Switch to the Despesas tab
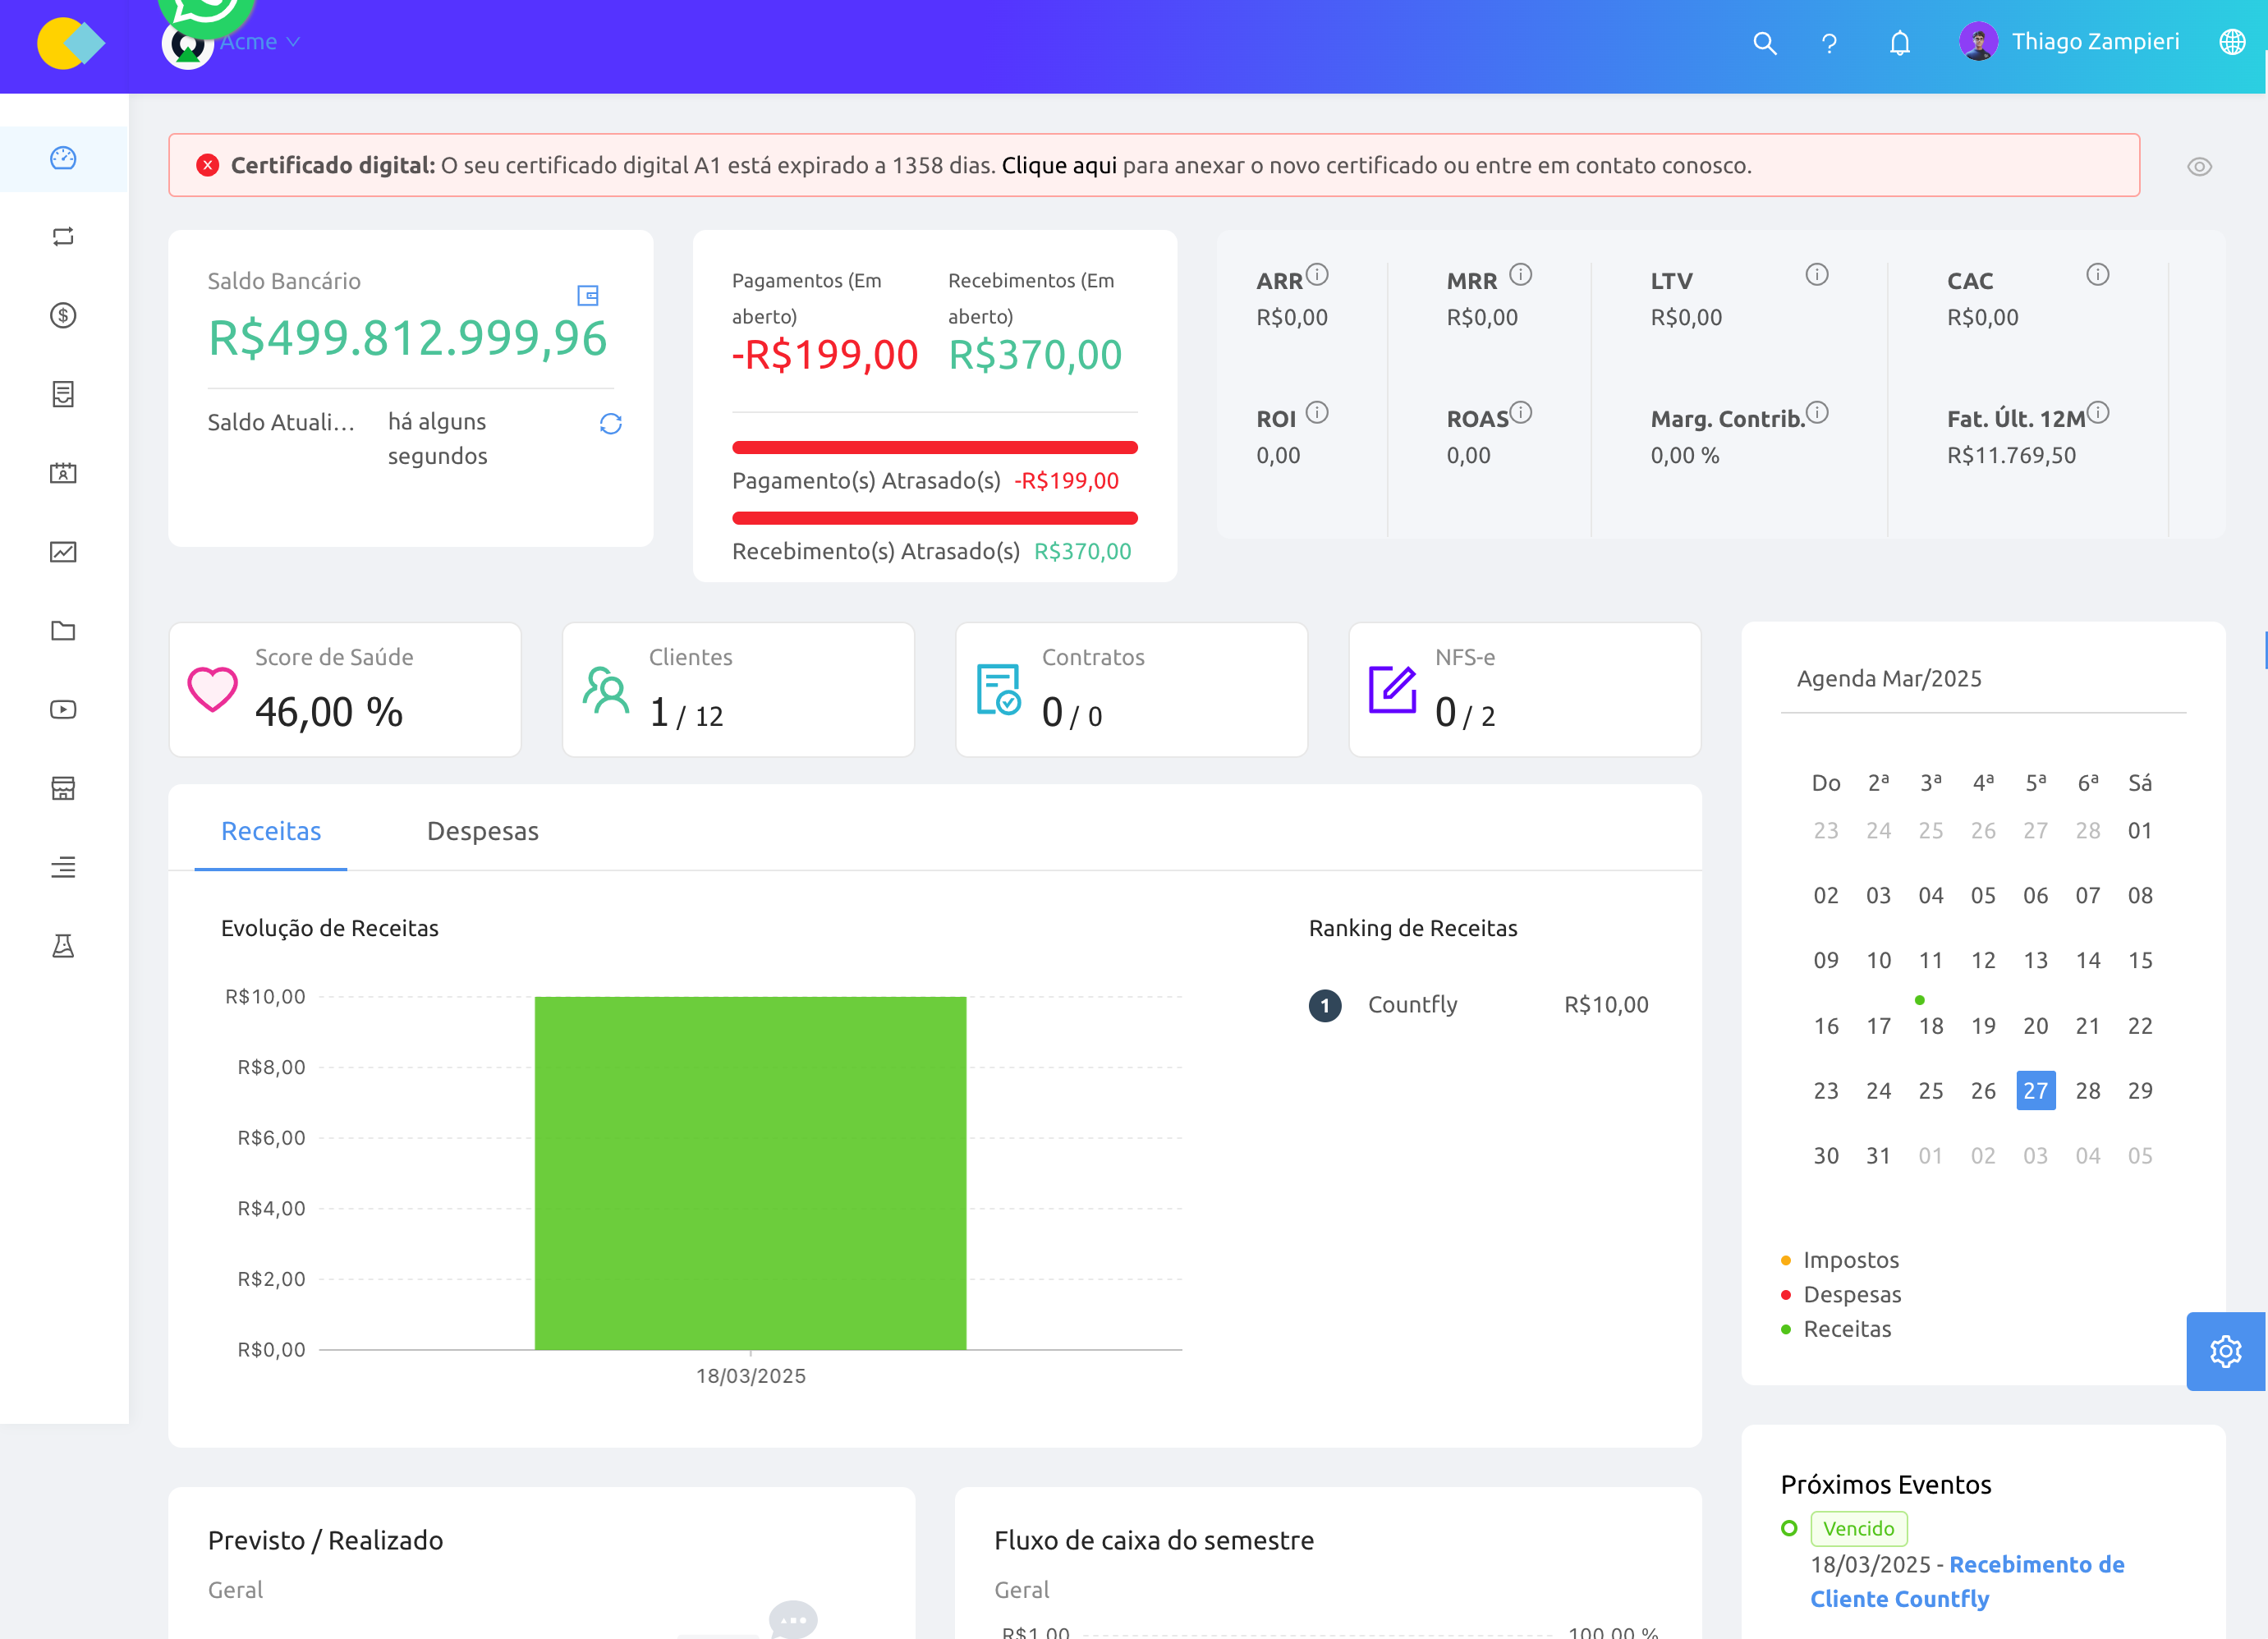Image resolution: width=2268 pixels, height=1639 pixels. [x=482, y=831]
